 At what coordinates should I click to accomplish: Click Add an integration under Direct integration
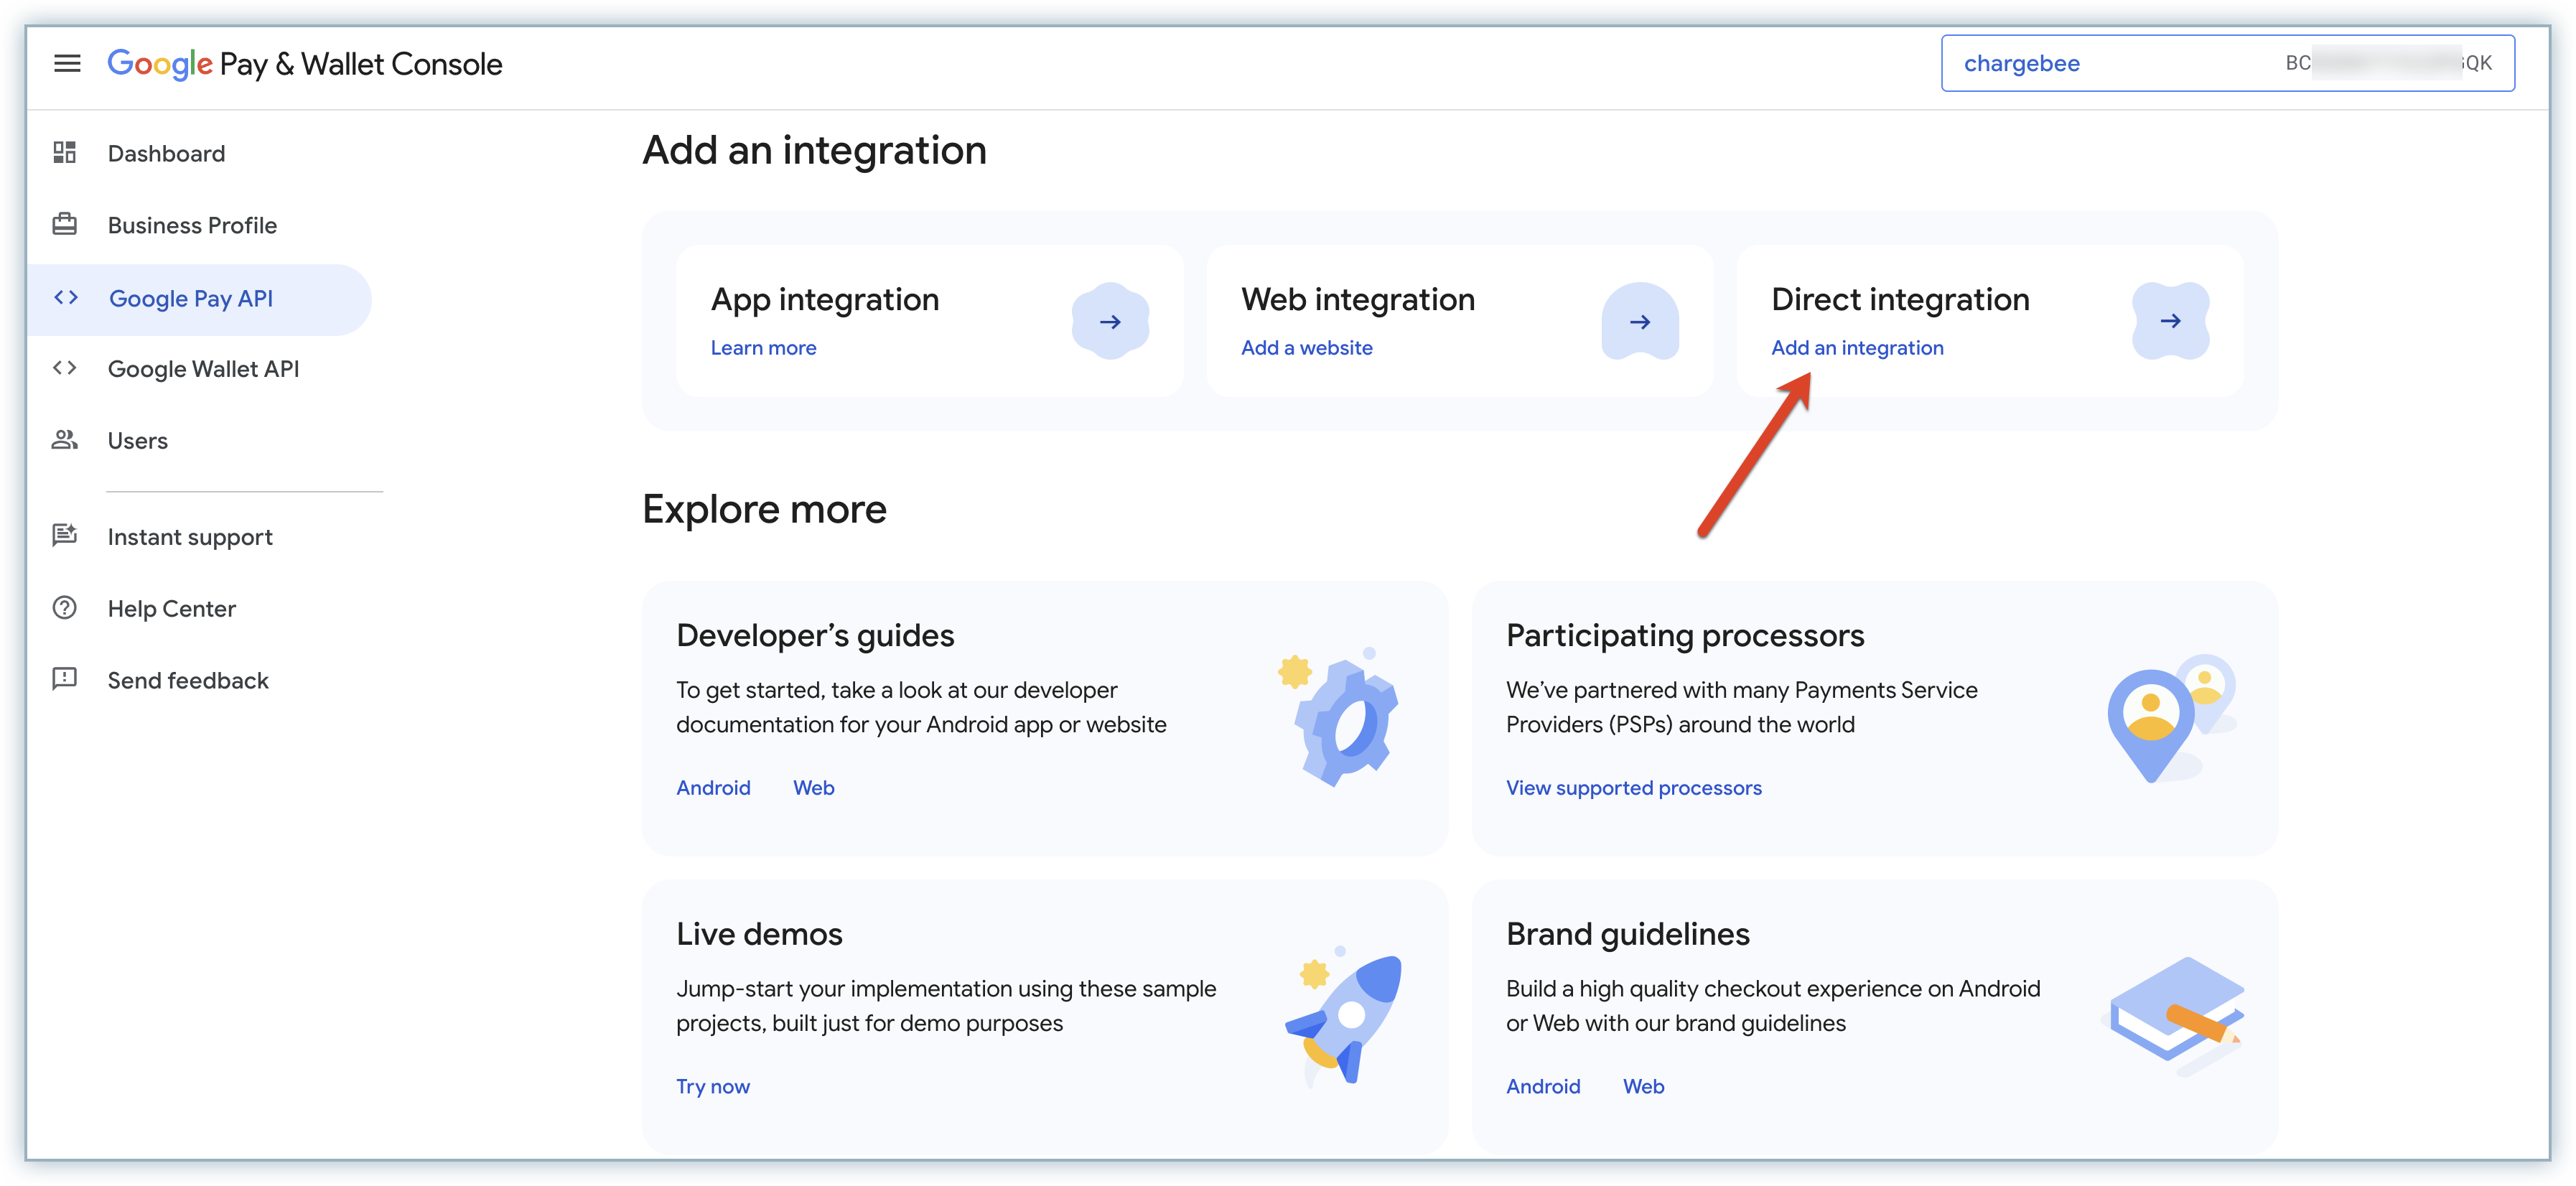pos(1857,348)
